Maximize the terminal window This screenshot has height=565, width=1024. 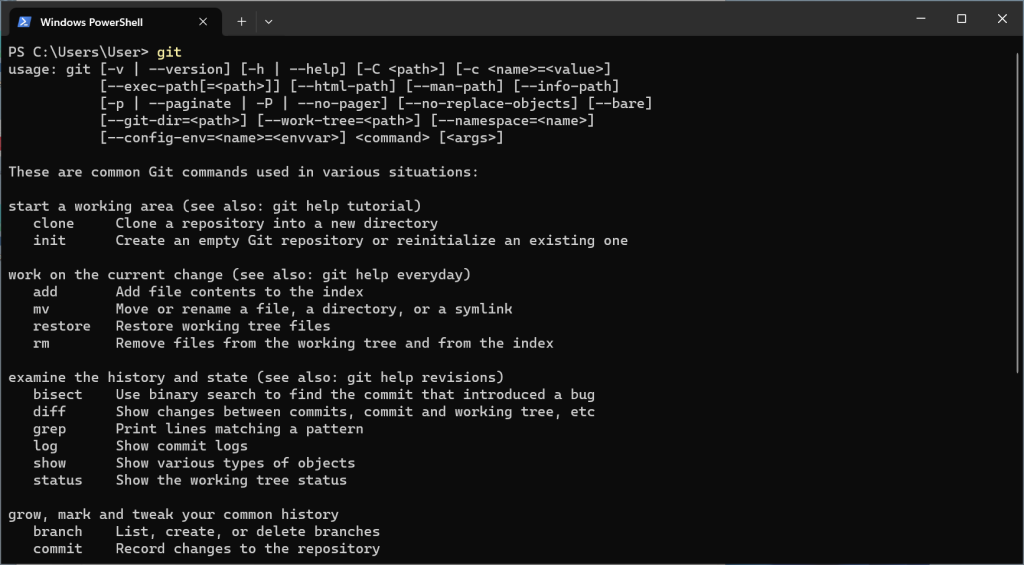click(961, 19)
